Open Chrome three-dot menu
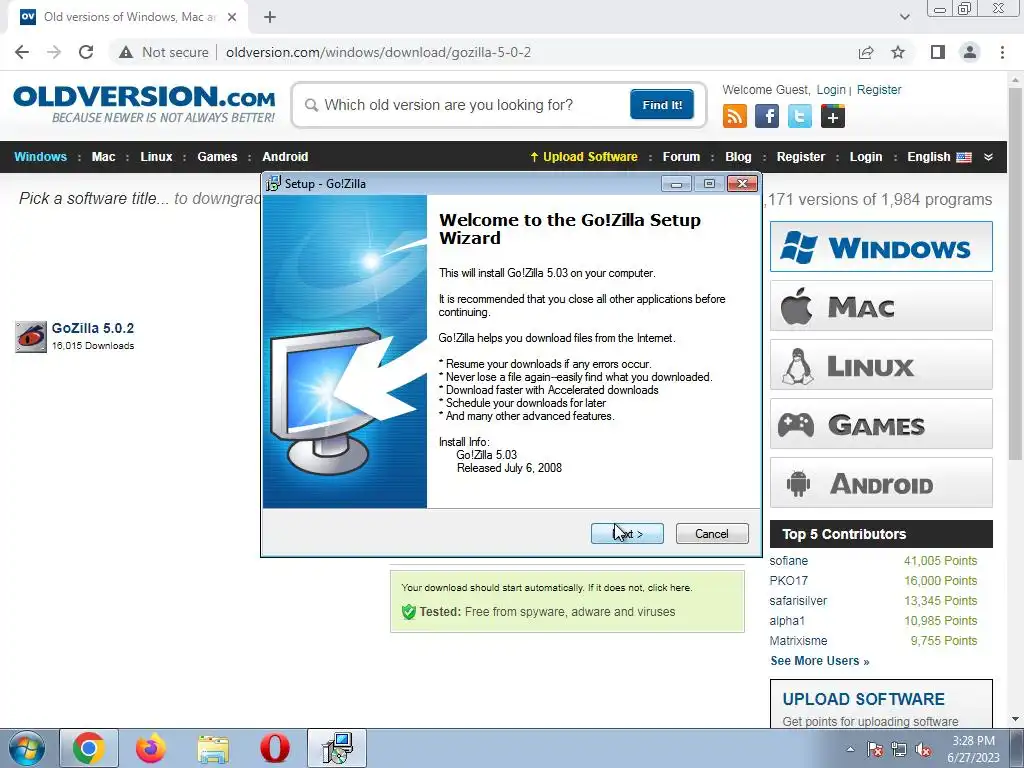The width and height of the screenshot is (1024, 768). click(1002, 52)
